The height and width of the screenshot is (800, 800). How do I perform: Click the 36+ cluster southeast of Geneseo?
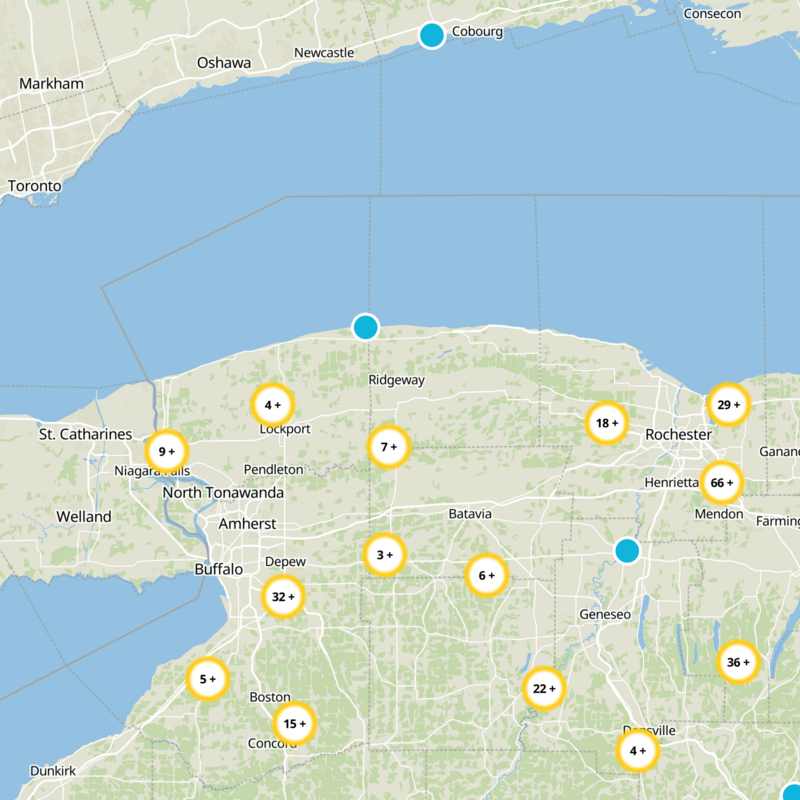738,662
